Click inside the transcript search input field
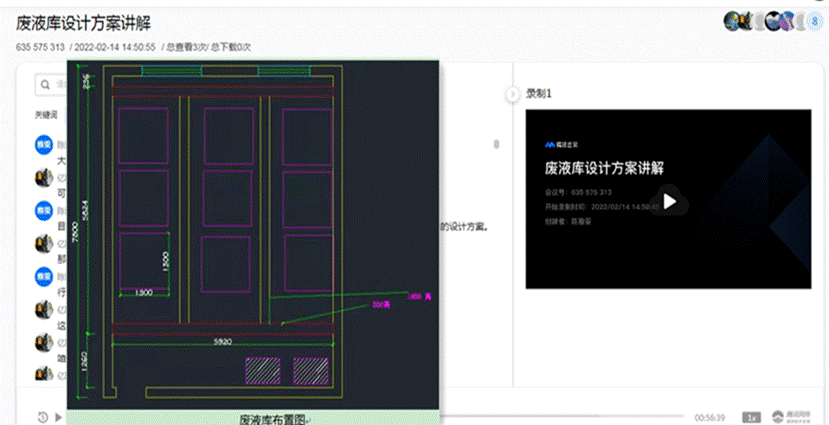The height and width of the screenshot is (425, 829). (x=60, y=85)
